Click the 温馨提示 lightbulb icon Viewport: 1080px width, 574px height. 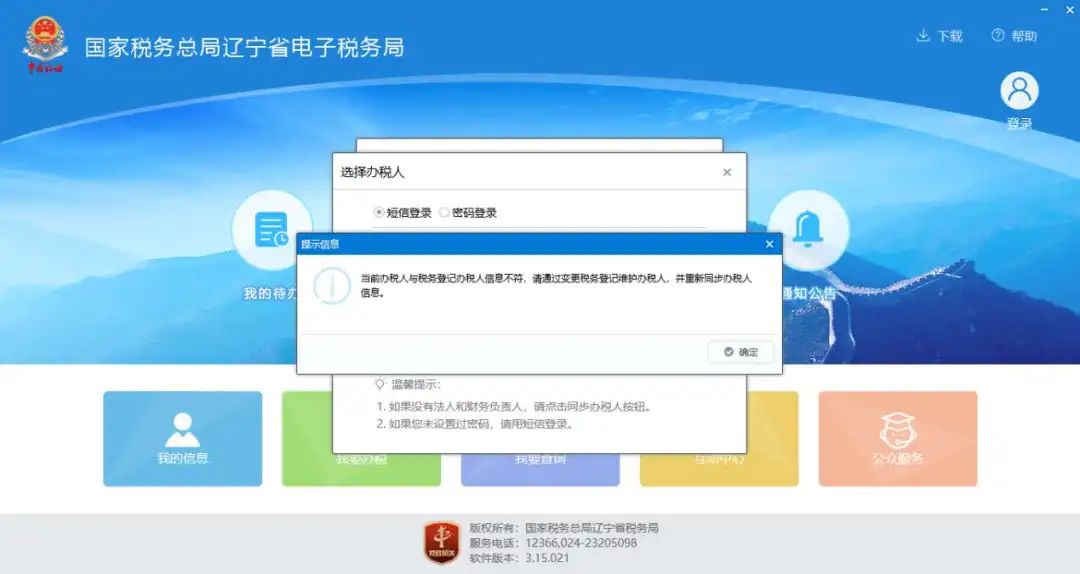(380, 384)
